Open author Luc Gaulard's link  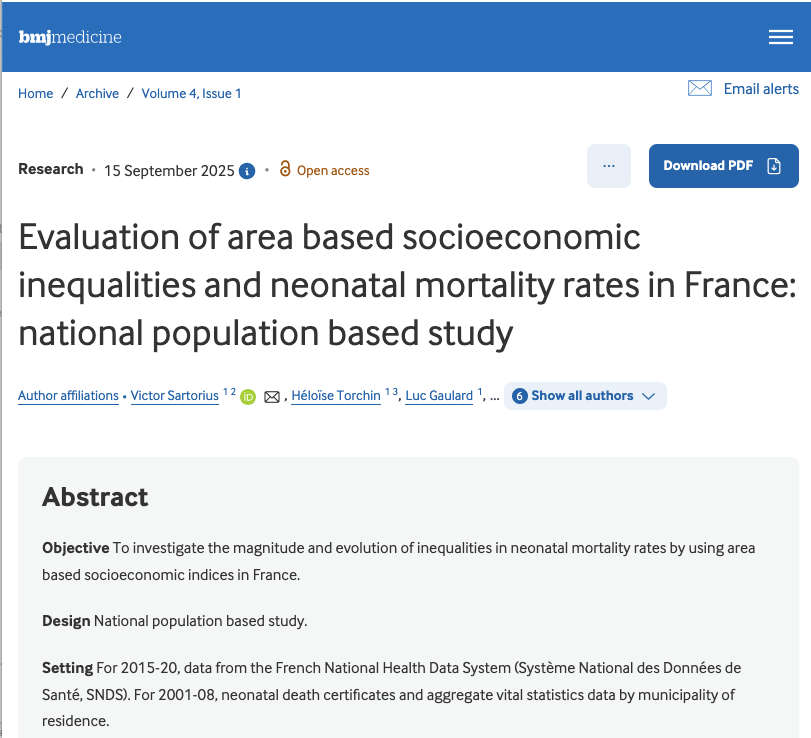(439, 396)
